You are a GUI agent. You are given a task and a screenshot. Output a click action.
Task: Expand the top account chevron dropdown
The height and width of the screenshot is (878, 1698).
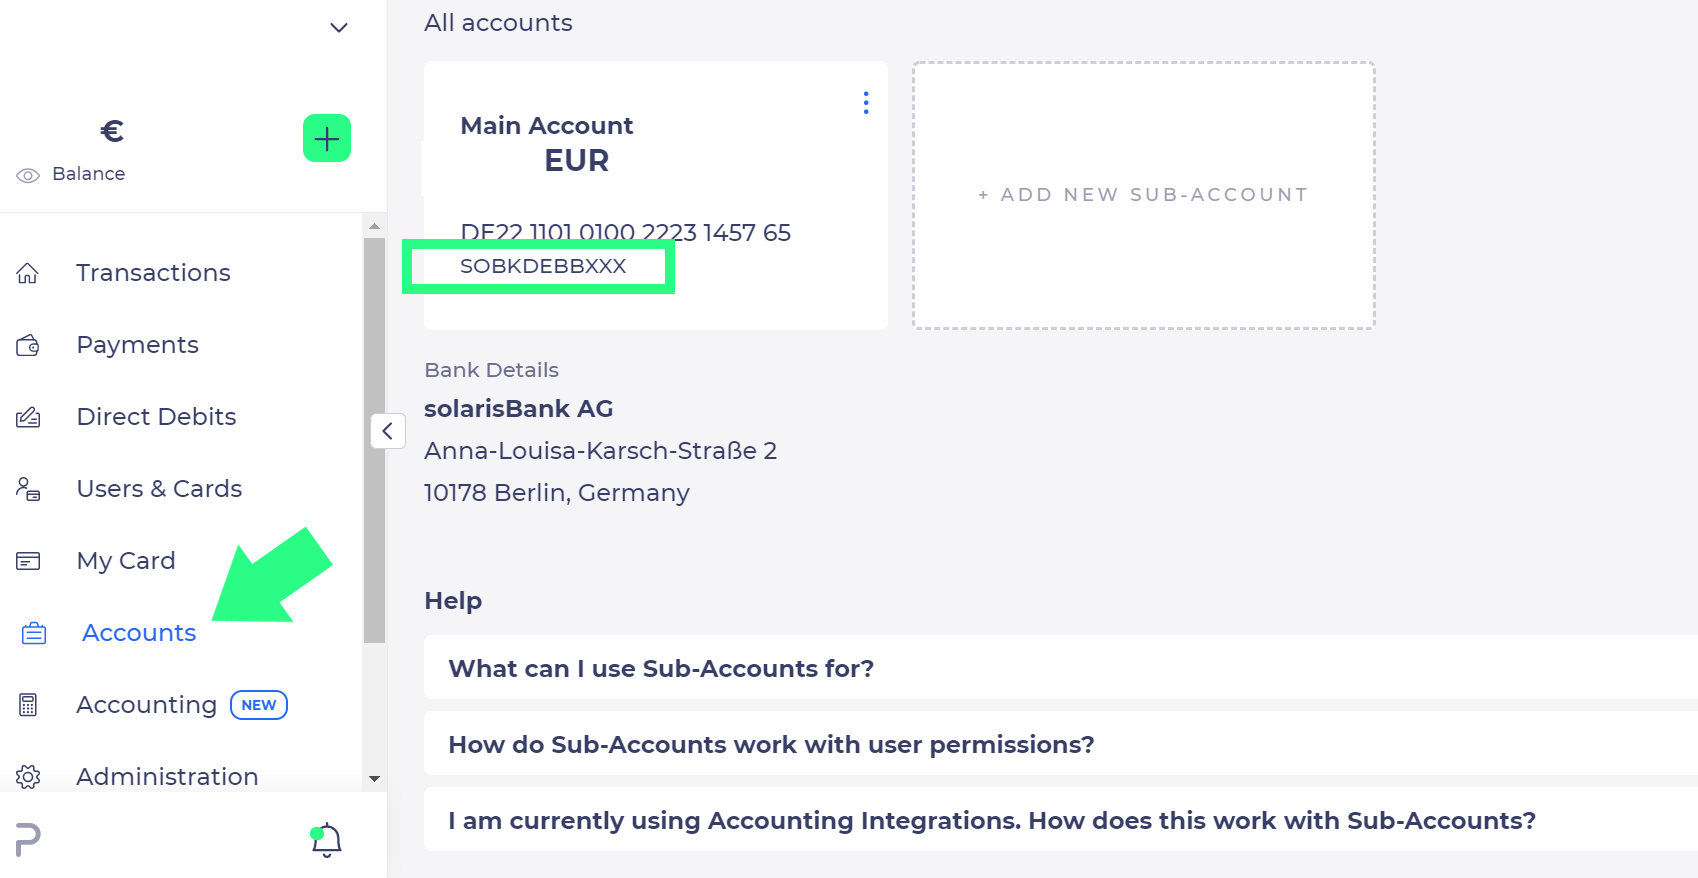click(339, 27)
